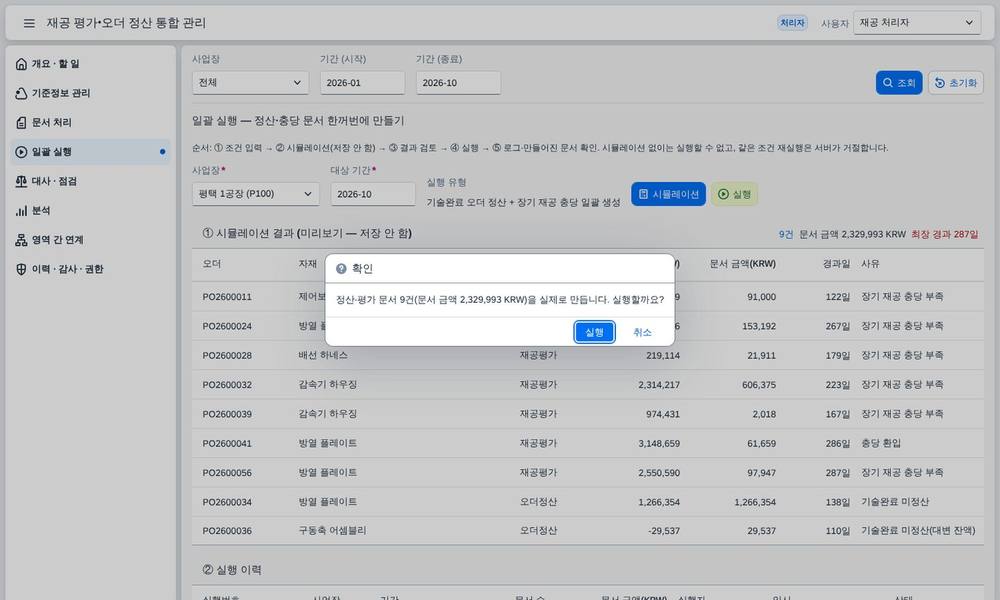Click the 조회 search button
Image resolution: width=1000 pixels, height=600 pixels.
point(899,83)
